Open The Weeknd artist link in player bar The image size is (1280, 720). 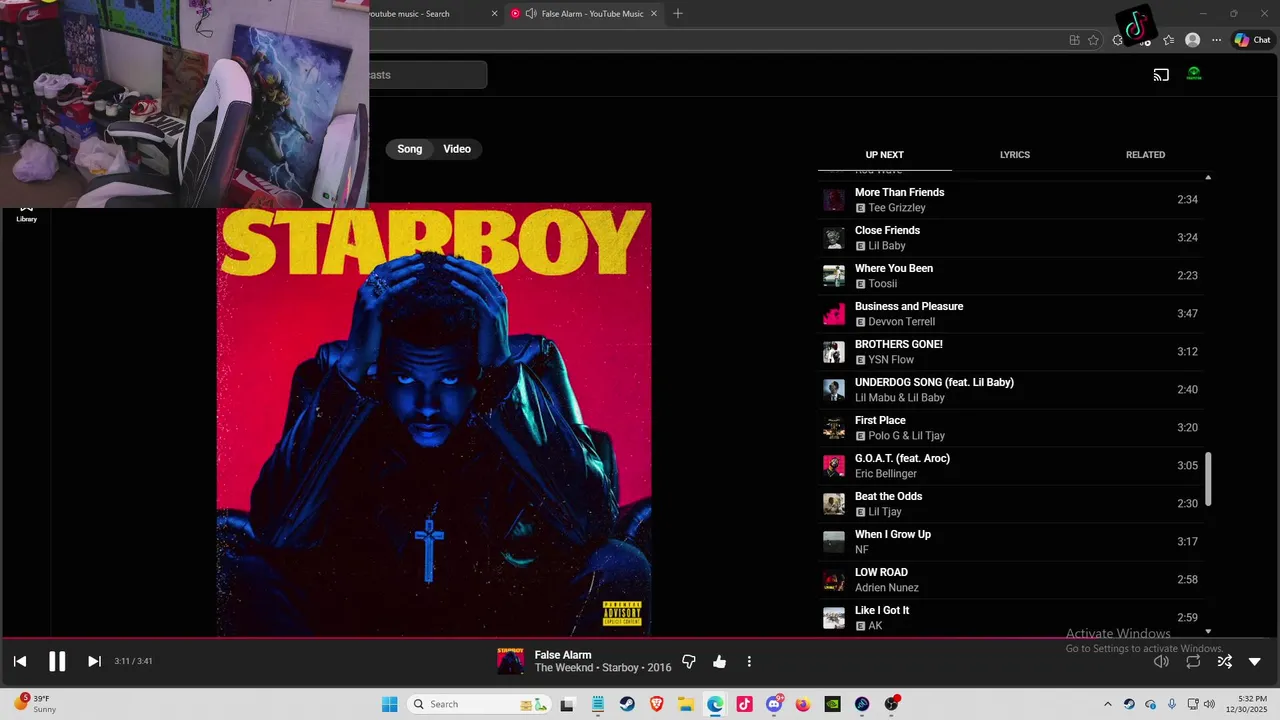[x=564, y=668]
